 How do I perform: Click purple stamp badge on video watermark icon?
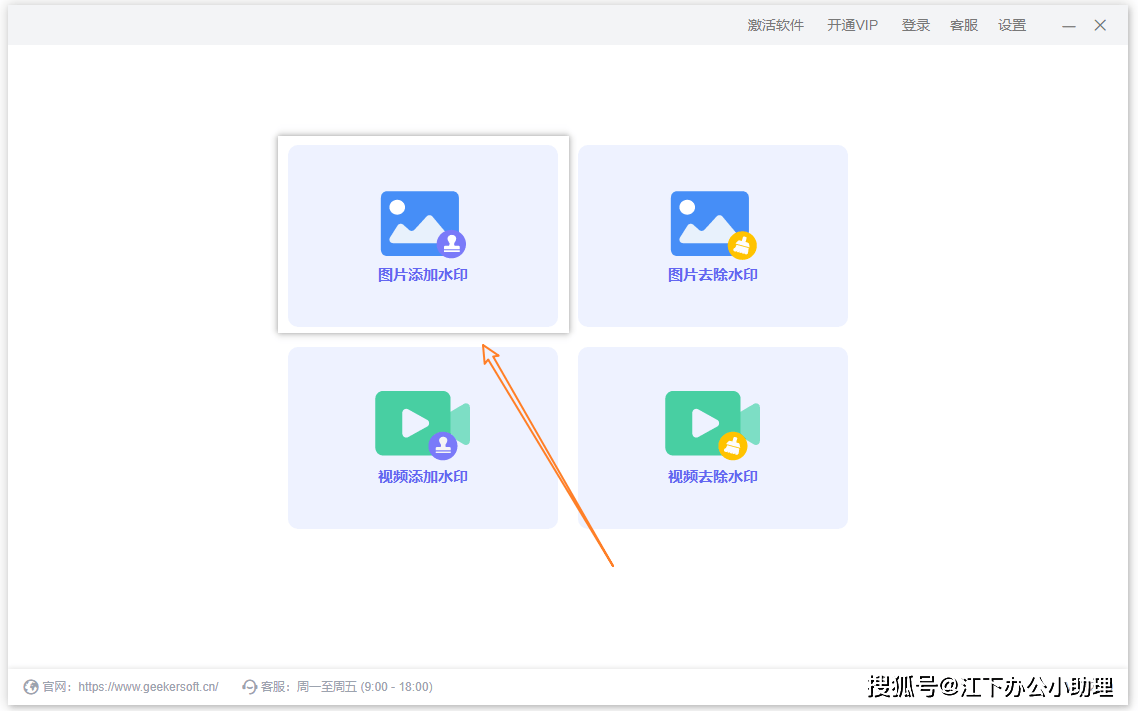click(x=443, y=446)
